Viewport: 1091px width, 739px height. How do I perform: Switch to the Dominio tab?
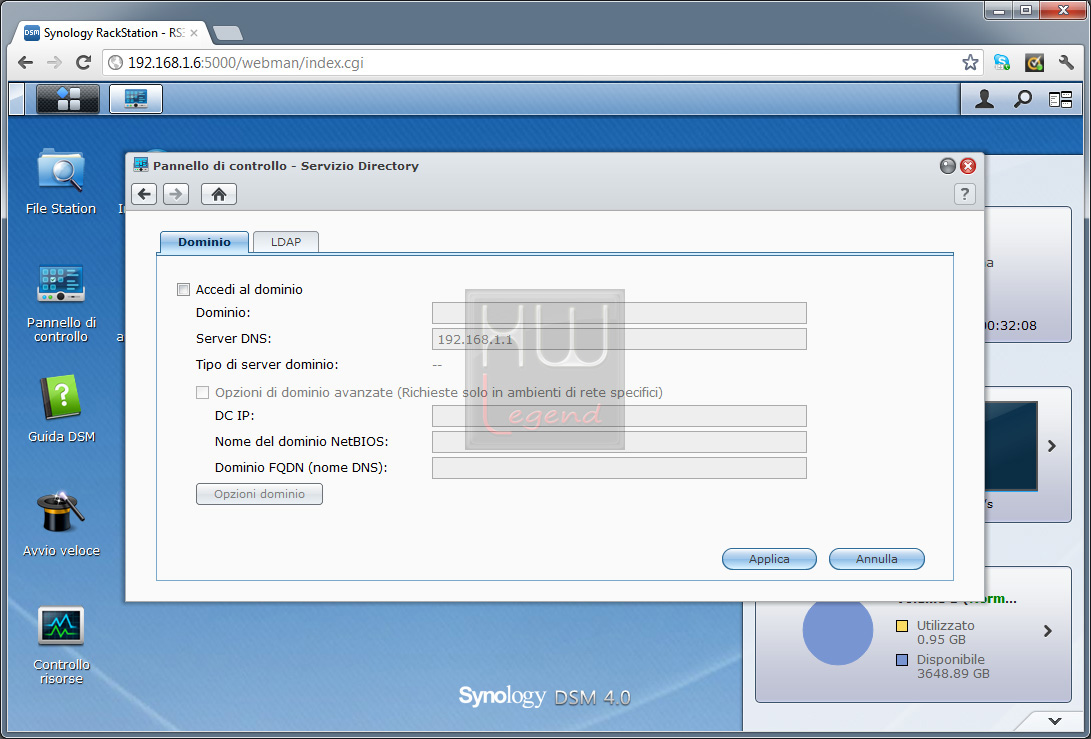pos(204,241)
